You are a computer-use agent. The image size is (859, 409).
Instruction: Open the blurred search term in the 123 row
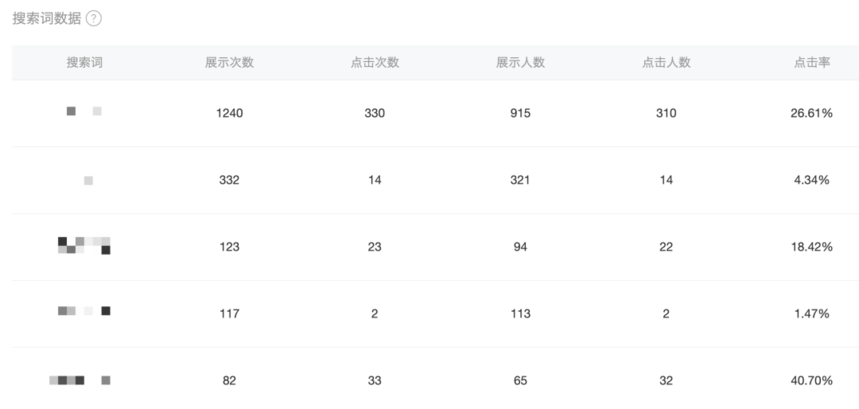pyautogui.click(x=84, y=246)
